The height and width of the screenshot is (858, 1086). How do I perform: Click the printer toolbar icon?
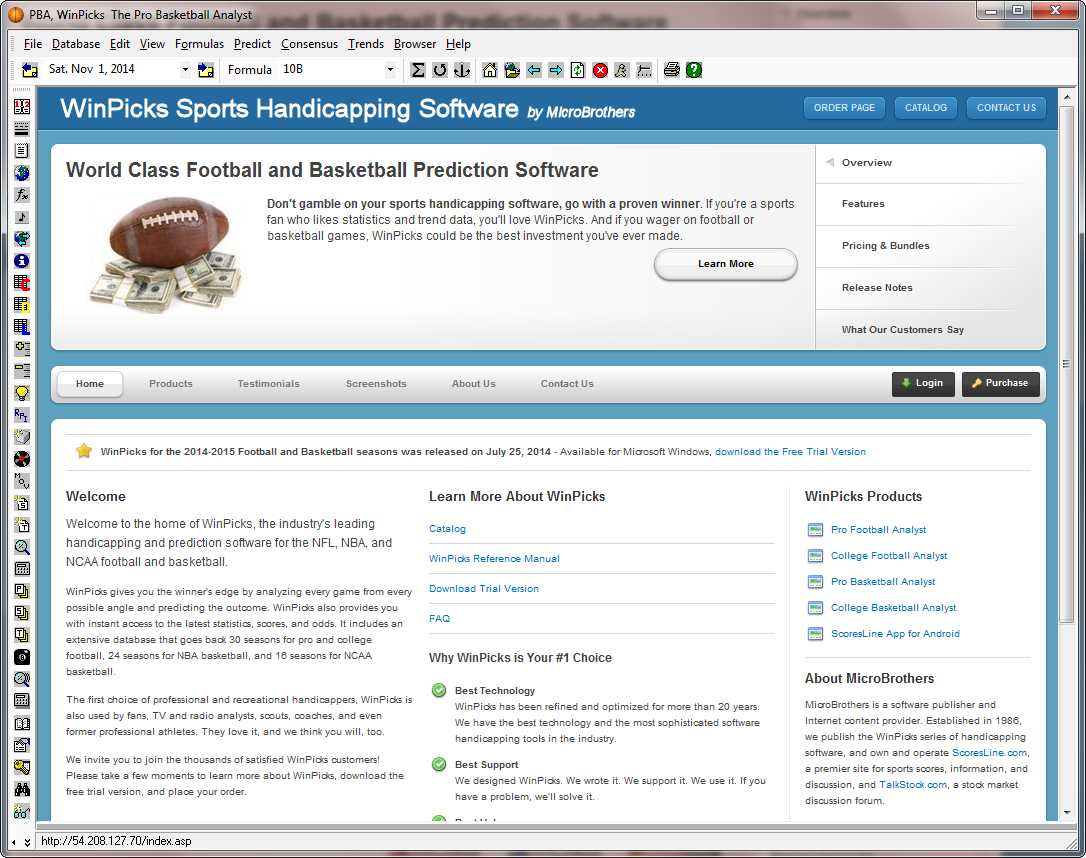coord(672,70)
